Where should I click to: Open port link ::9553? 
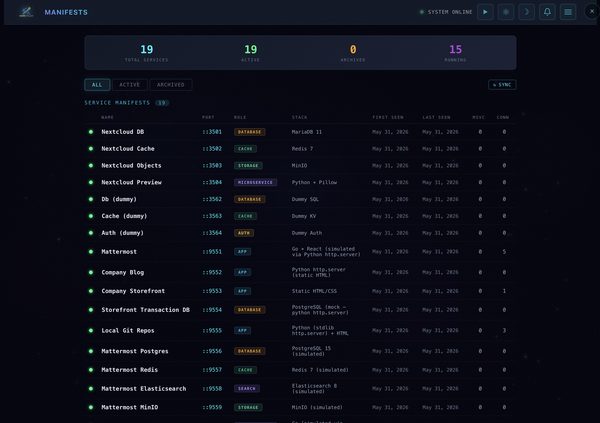(x=212, y=291)
